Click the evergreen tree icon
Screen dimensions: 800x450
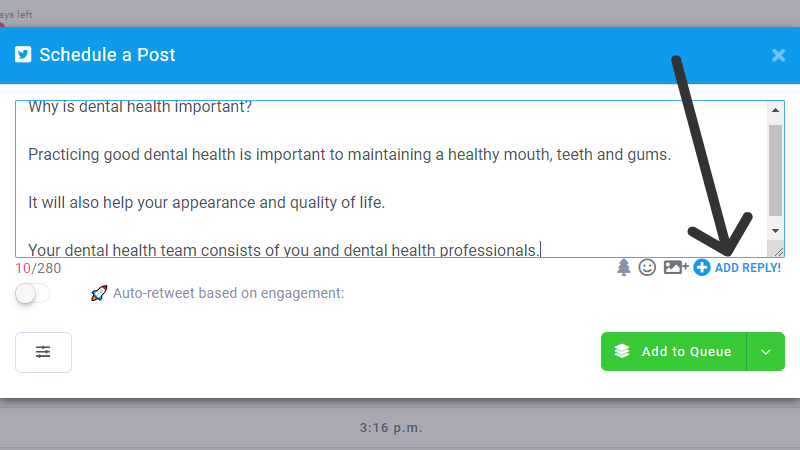[623, 267]
